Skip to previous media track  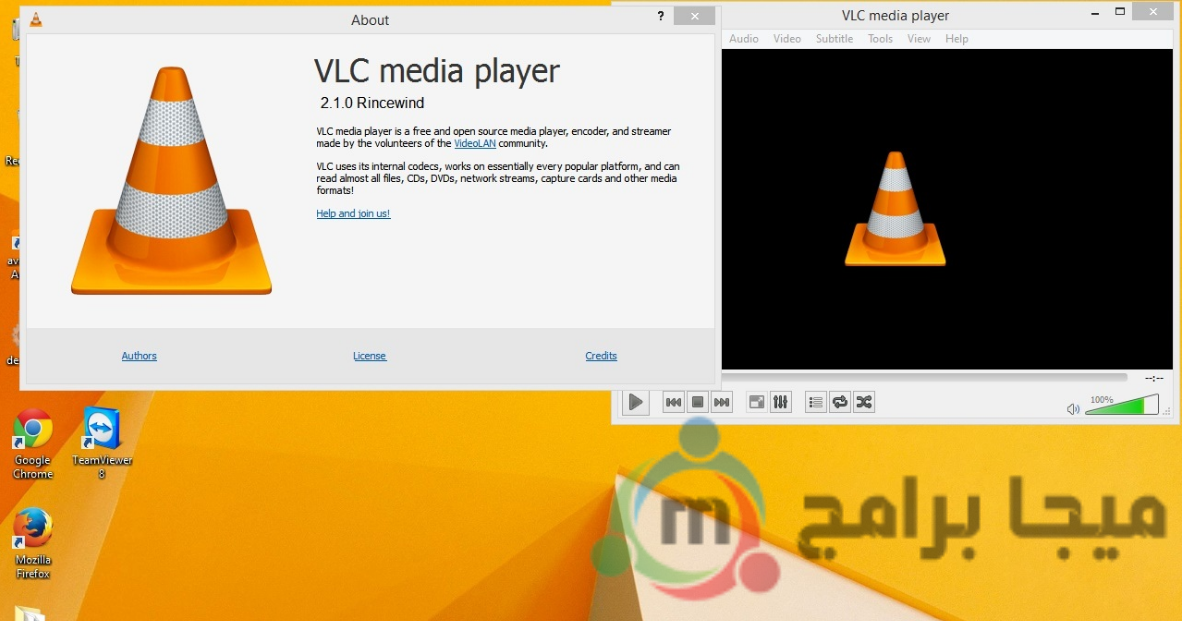pos(673,402)
